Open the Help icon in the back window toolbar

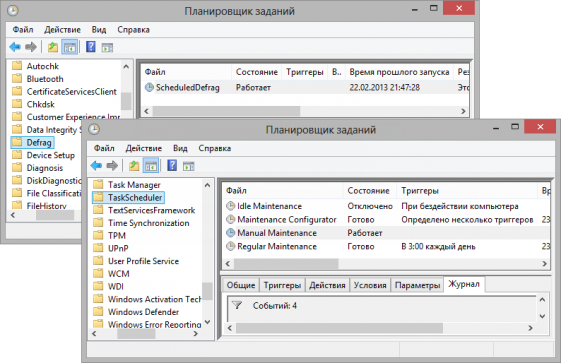(x=91, y=46)
